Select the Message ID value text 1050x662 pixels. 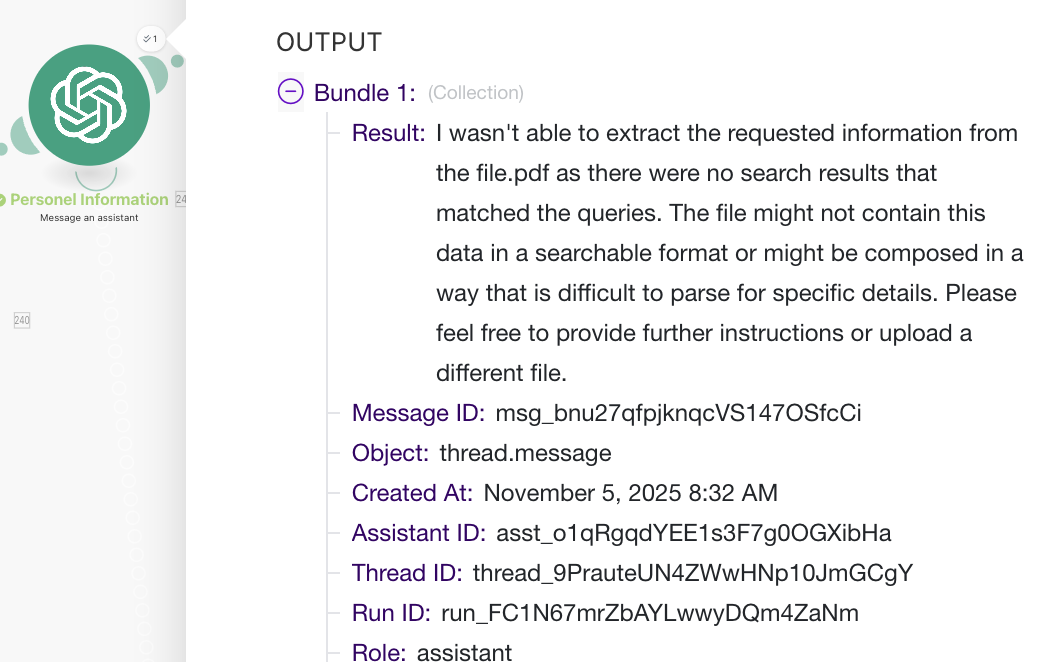point(678,413)
